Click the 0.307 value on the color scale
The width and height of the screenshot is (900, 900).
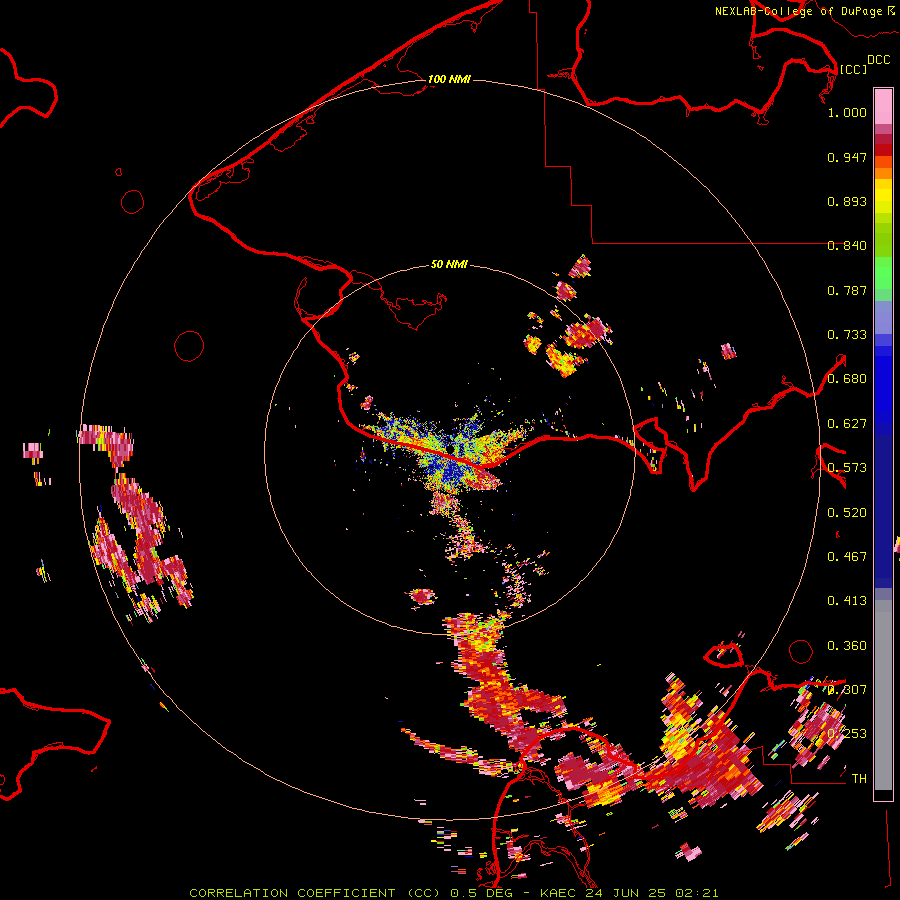click(847, 690)
